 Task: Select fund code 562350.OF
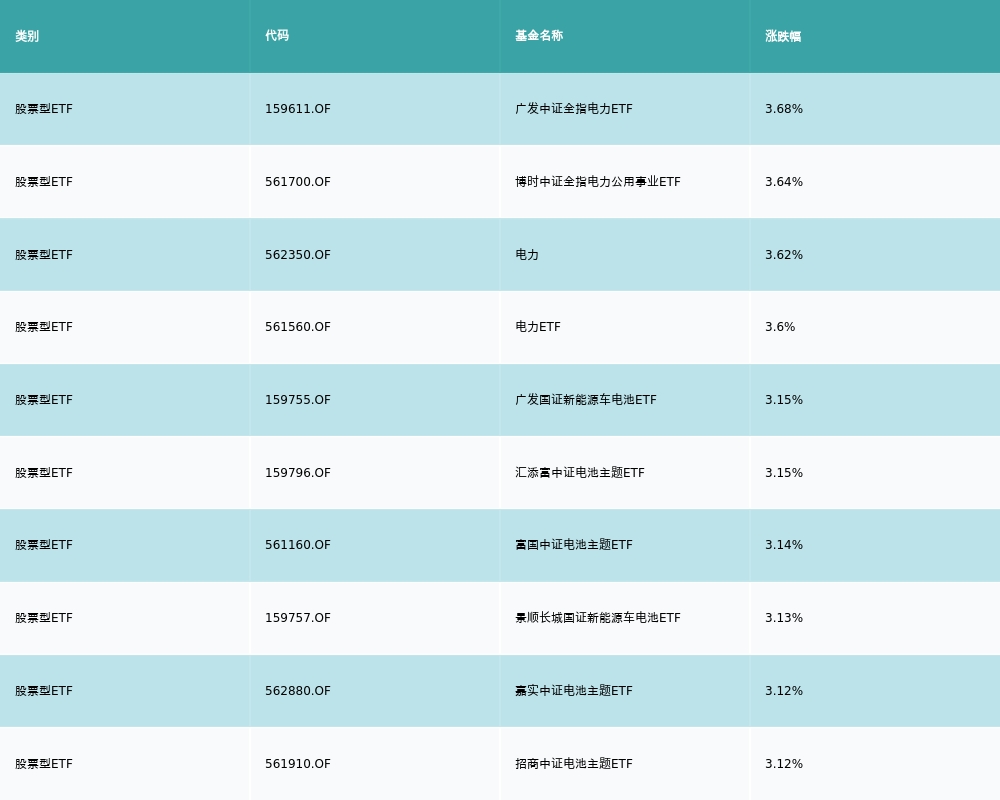click(x=298, y=255)
